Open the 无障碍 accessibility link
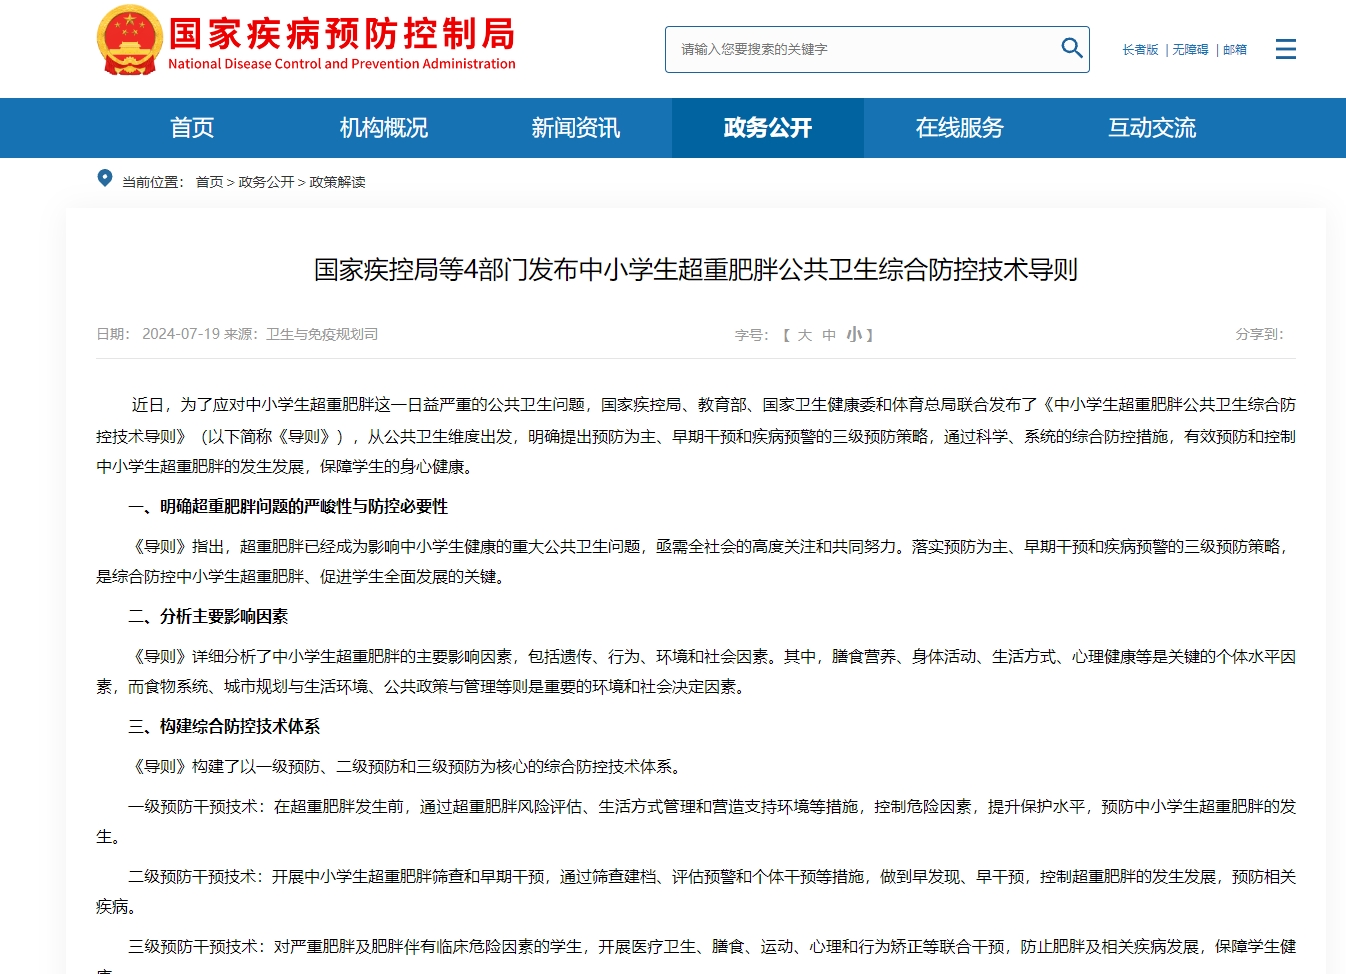The height and width of the screenshot is (974, 1346). [1190, 49]
